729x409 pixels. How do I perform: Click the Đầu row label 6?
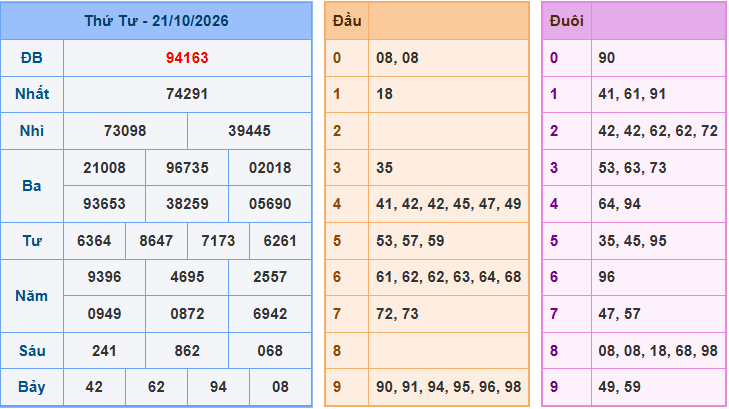pos(337,277)
